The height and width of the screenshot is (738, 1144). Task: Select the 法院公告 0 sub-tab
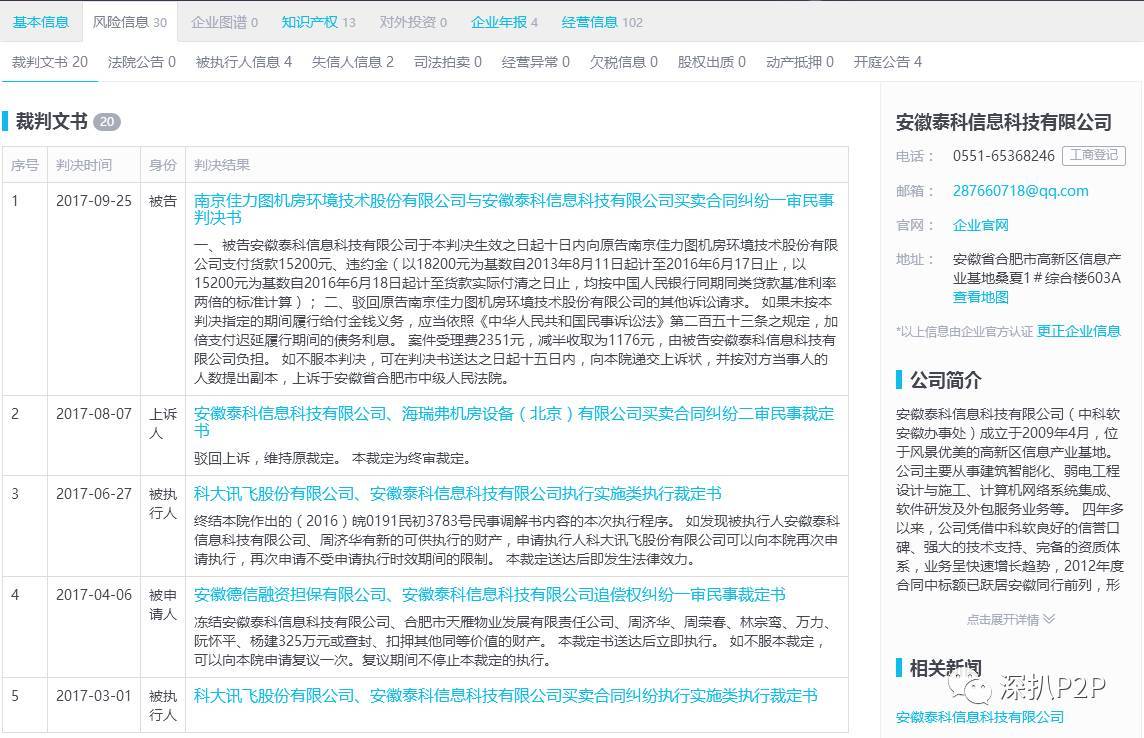click(142, 62)
